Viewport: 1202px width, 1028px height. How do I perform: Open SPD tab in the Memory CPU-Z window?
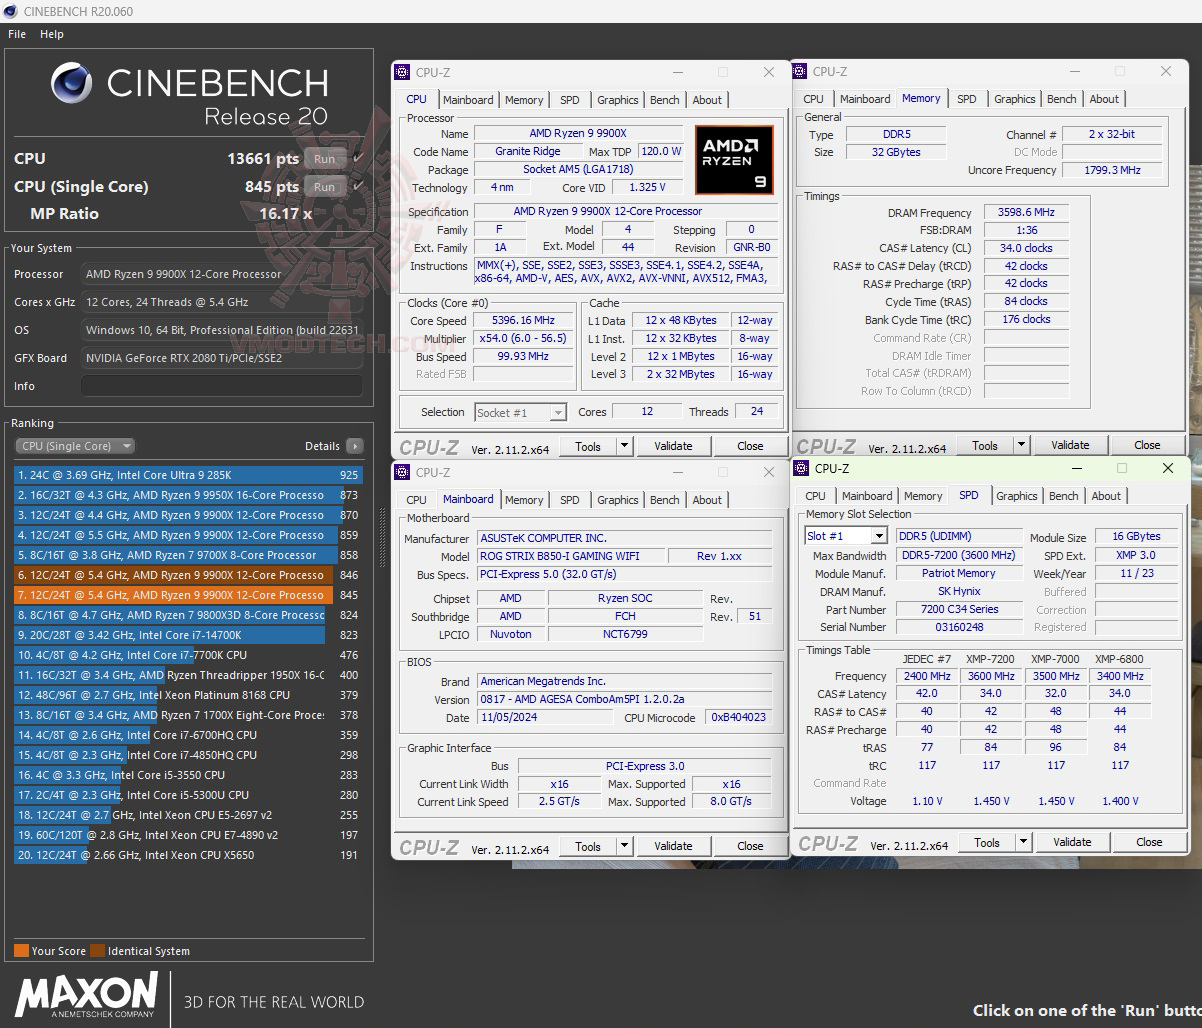click(x=967, y=99)
